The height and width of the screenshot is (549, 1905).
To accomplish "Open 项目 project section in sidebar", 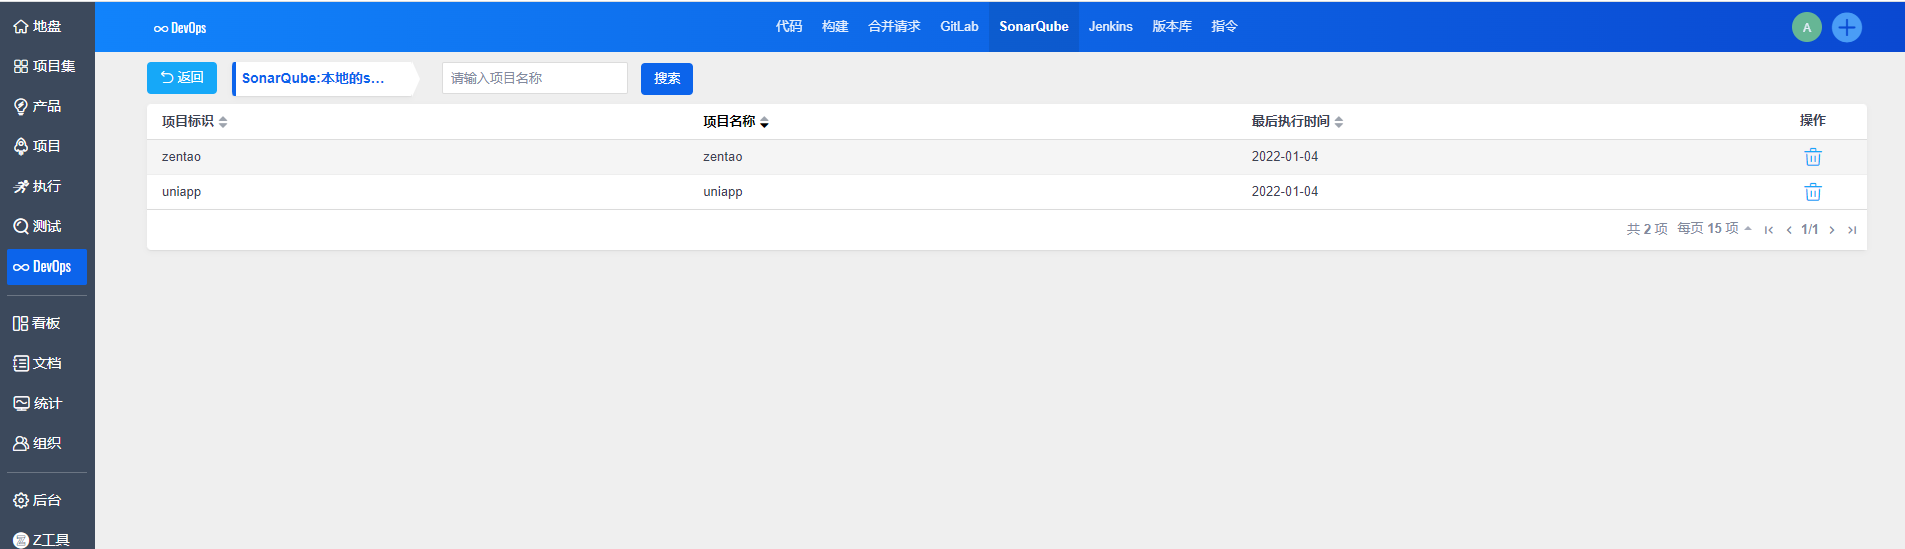I will pyautogui.click(x=38, y=146).
